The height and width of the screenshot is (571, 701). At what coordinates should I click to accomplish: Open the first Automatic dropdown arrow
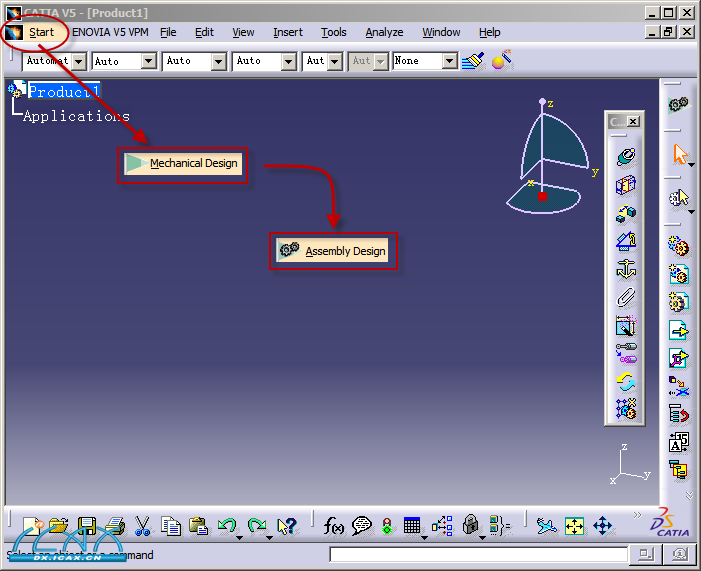pyautogui.click(x=79, y=61)
